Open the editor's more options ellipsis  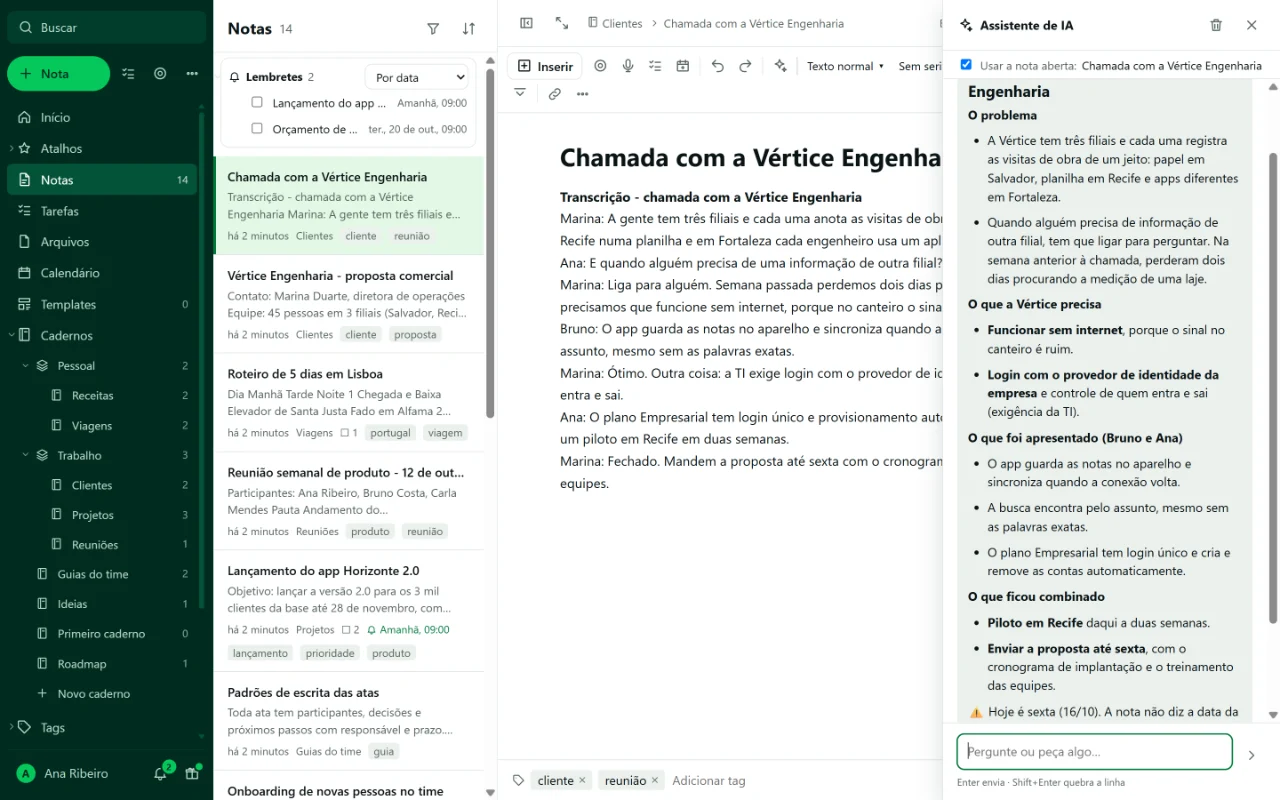tap(583, 94)
